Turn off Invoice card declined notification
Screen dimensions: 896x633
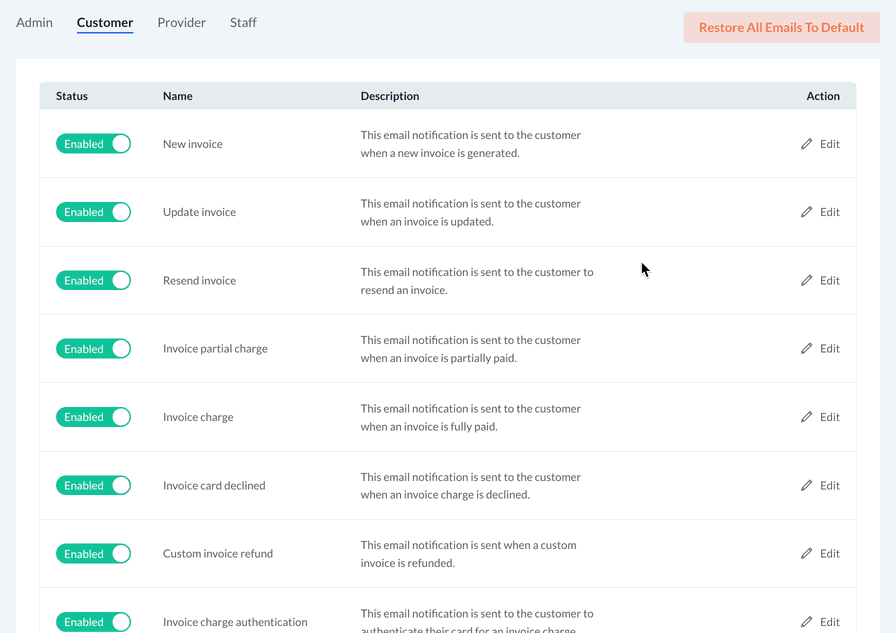tap(94, 486)
